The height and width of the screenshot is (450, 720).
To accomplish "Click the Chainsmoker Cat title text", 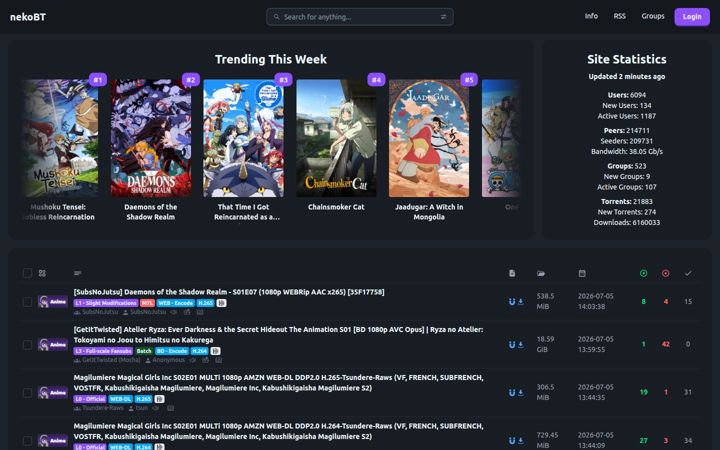I will coord(336,207).
